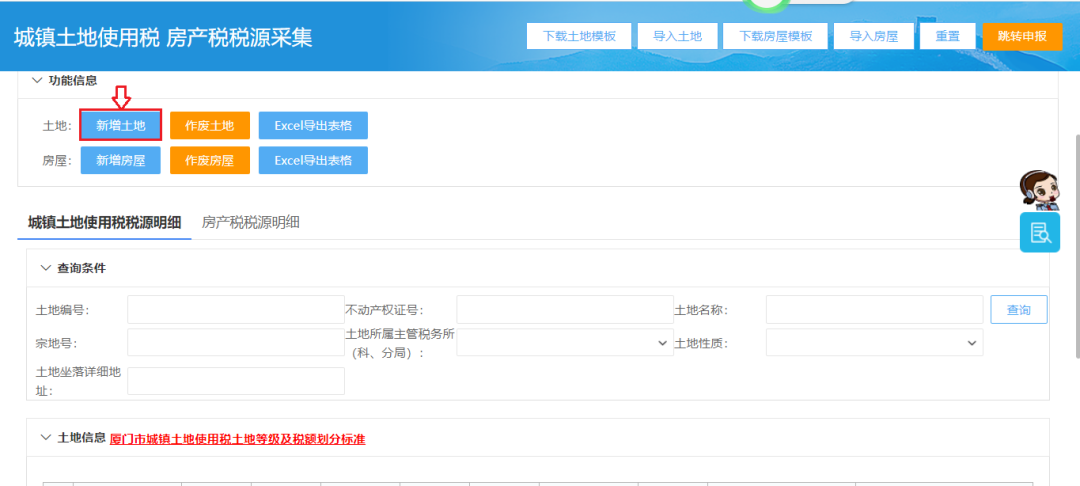Switch to 城镇土地使用税税源明细 tab
The width and height of the screenshot is (1080, 486).
(105, 222)
